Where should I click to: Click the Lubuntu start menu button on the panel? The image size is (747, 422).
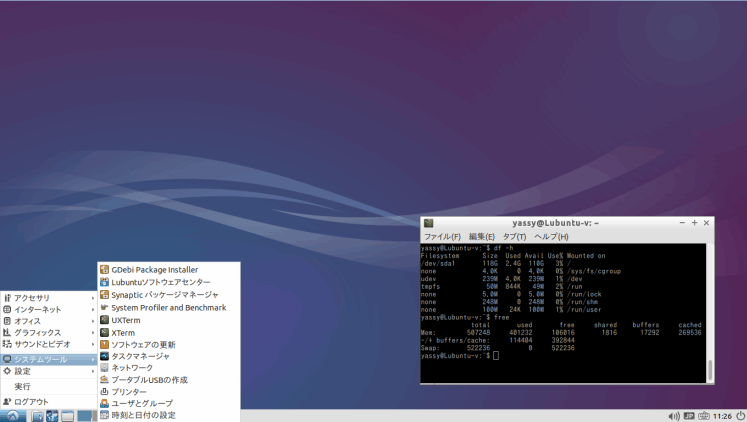point(13,416)
